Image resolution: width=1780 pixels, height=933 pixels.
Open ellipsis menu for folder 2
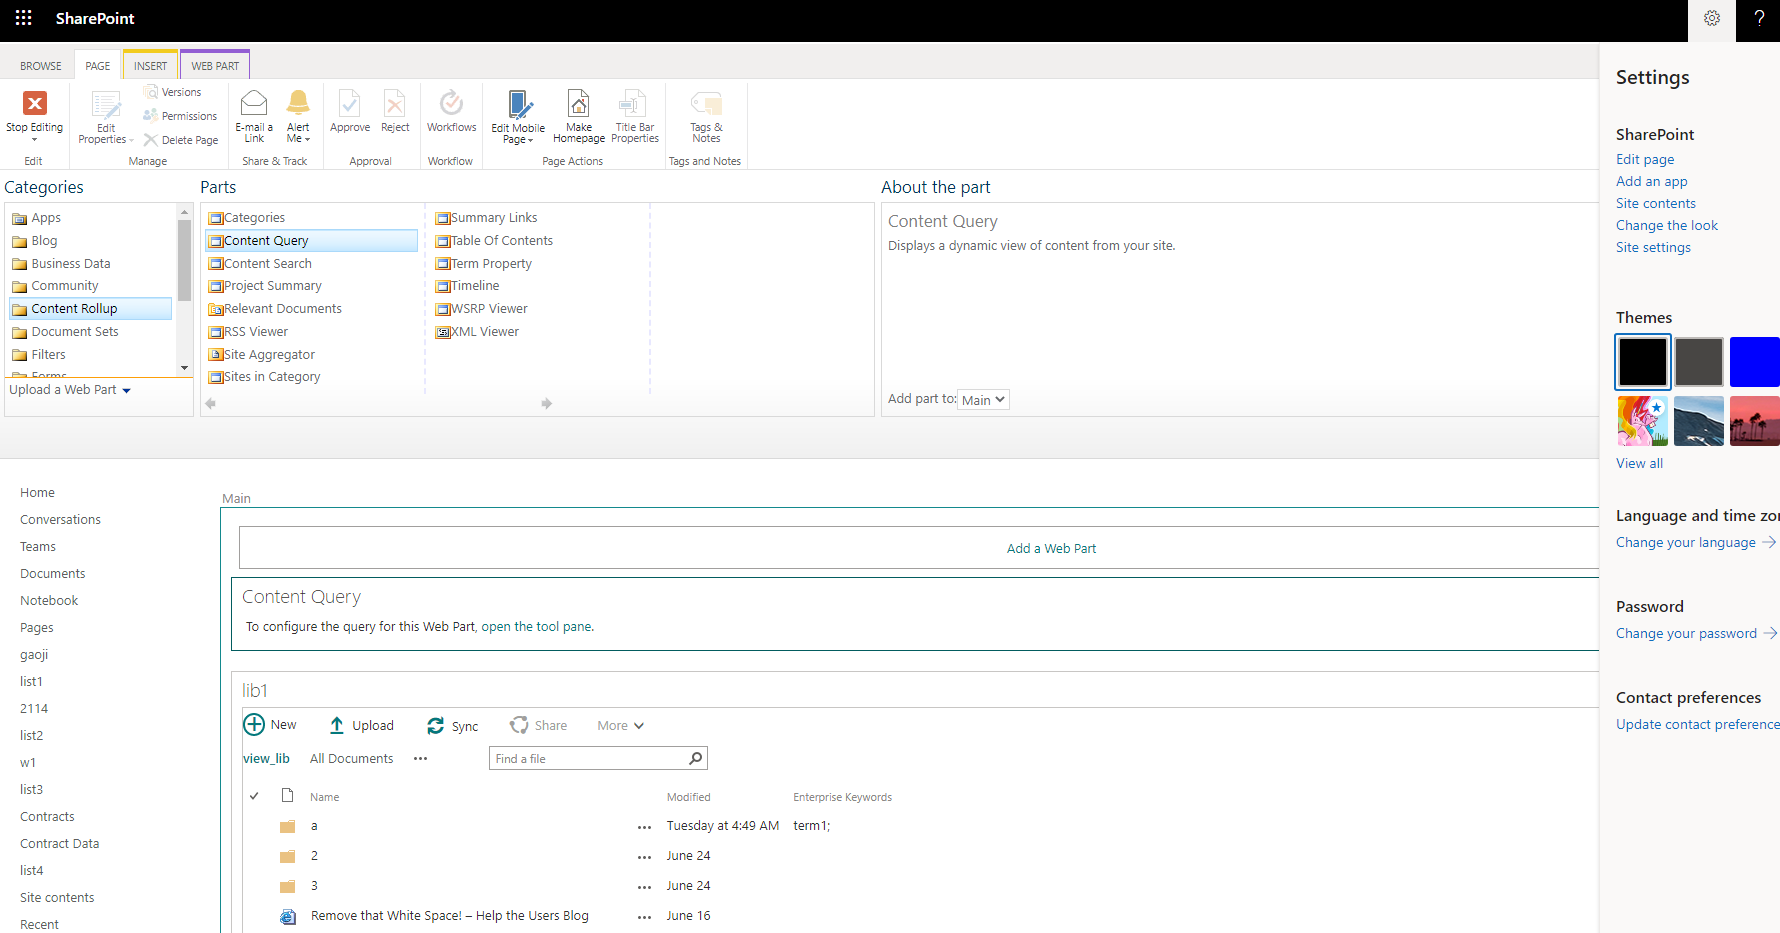pyautogui.click(x=645, y=857)
